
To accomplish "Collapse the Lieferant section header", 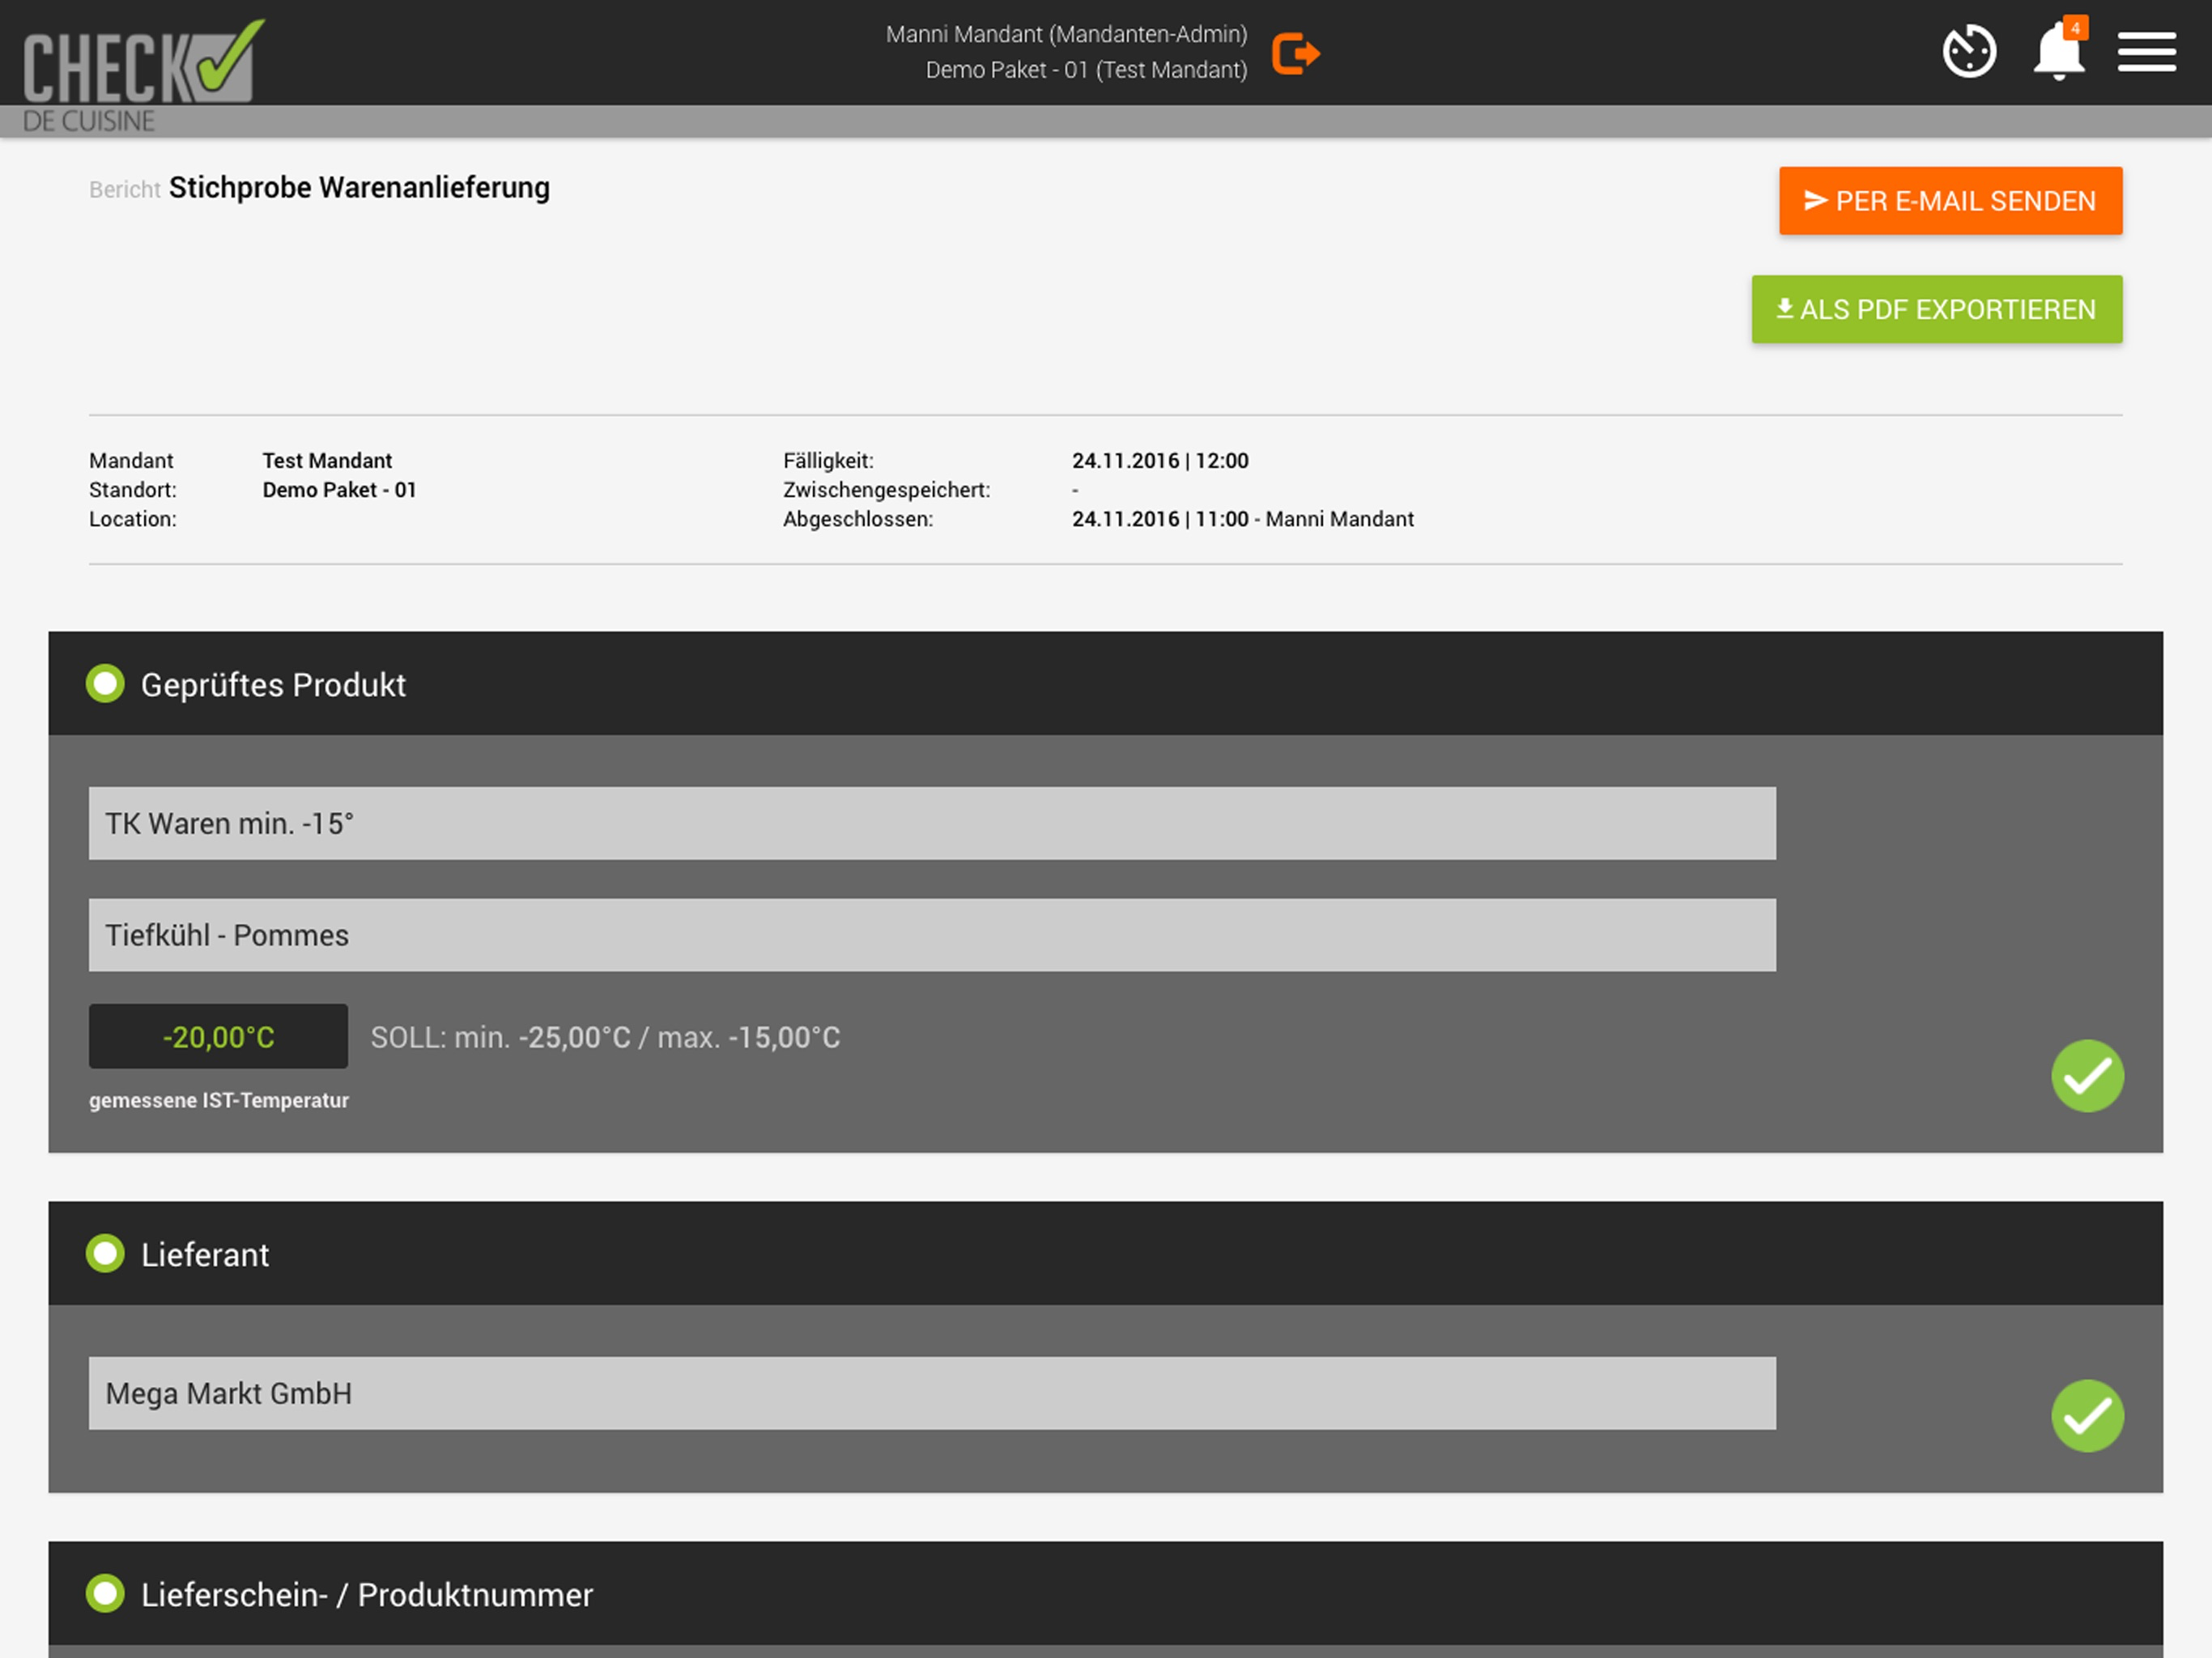I will pos(1105,1253).
